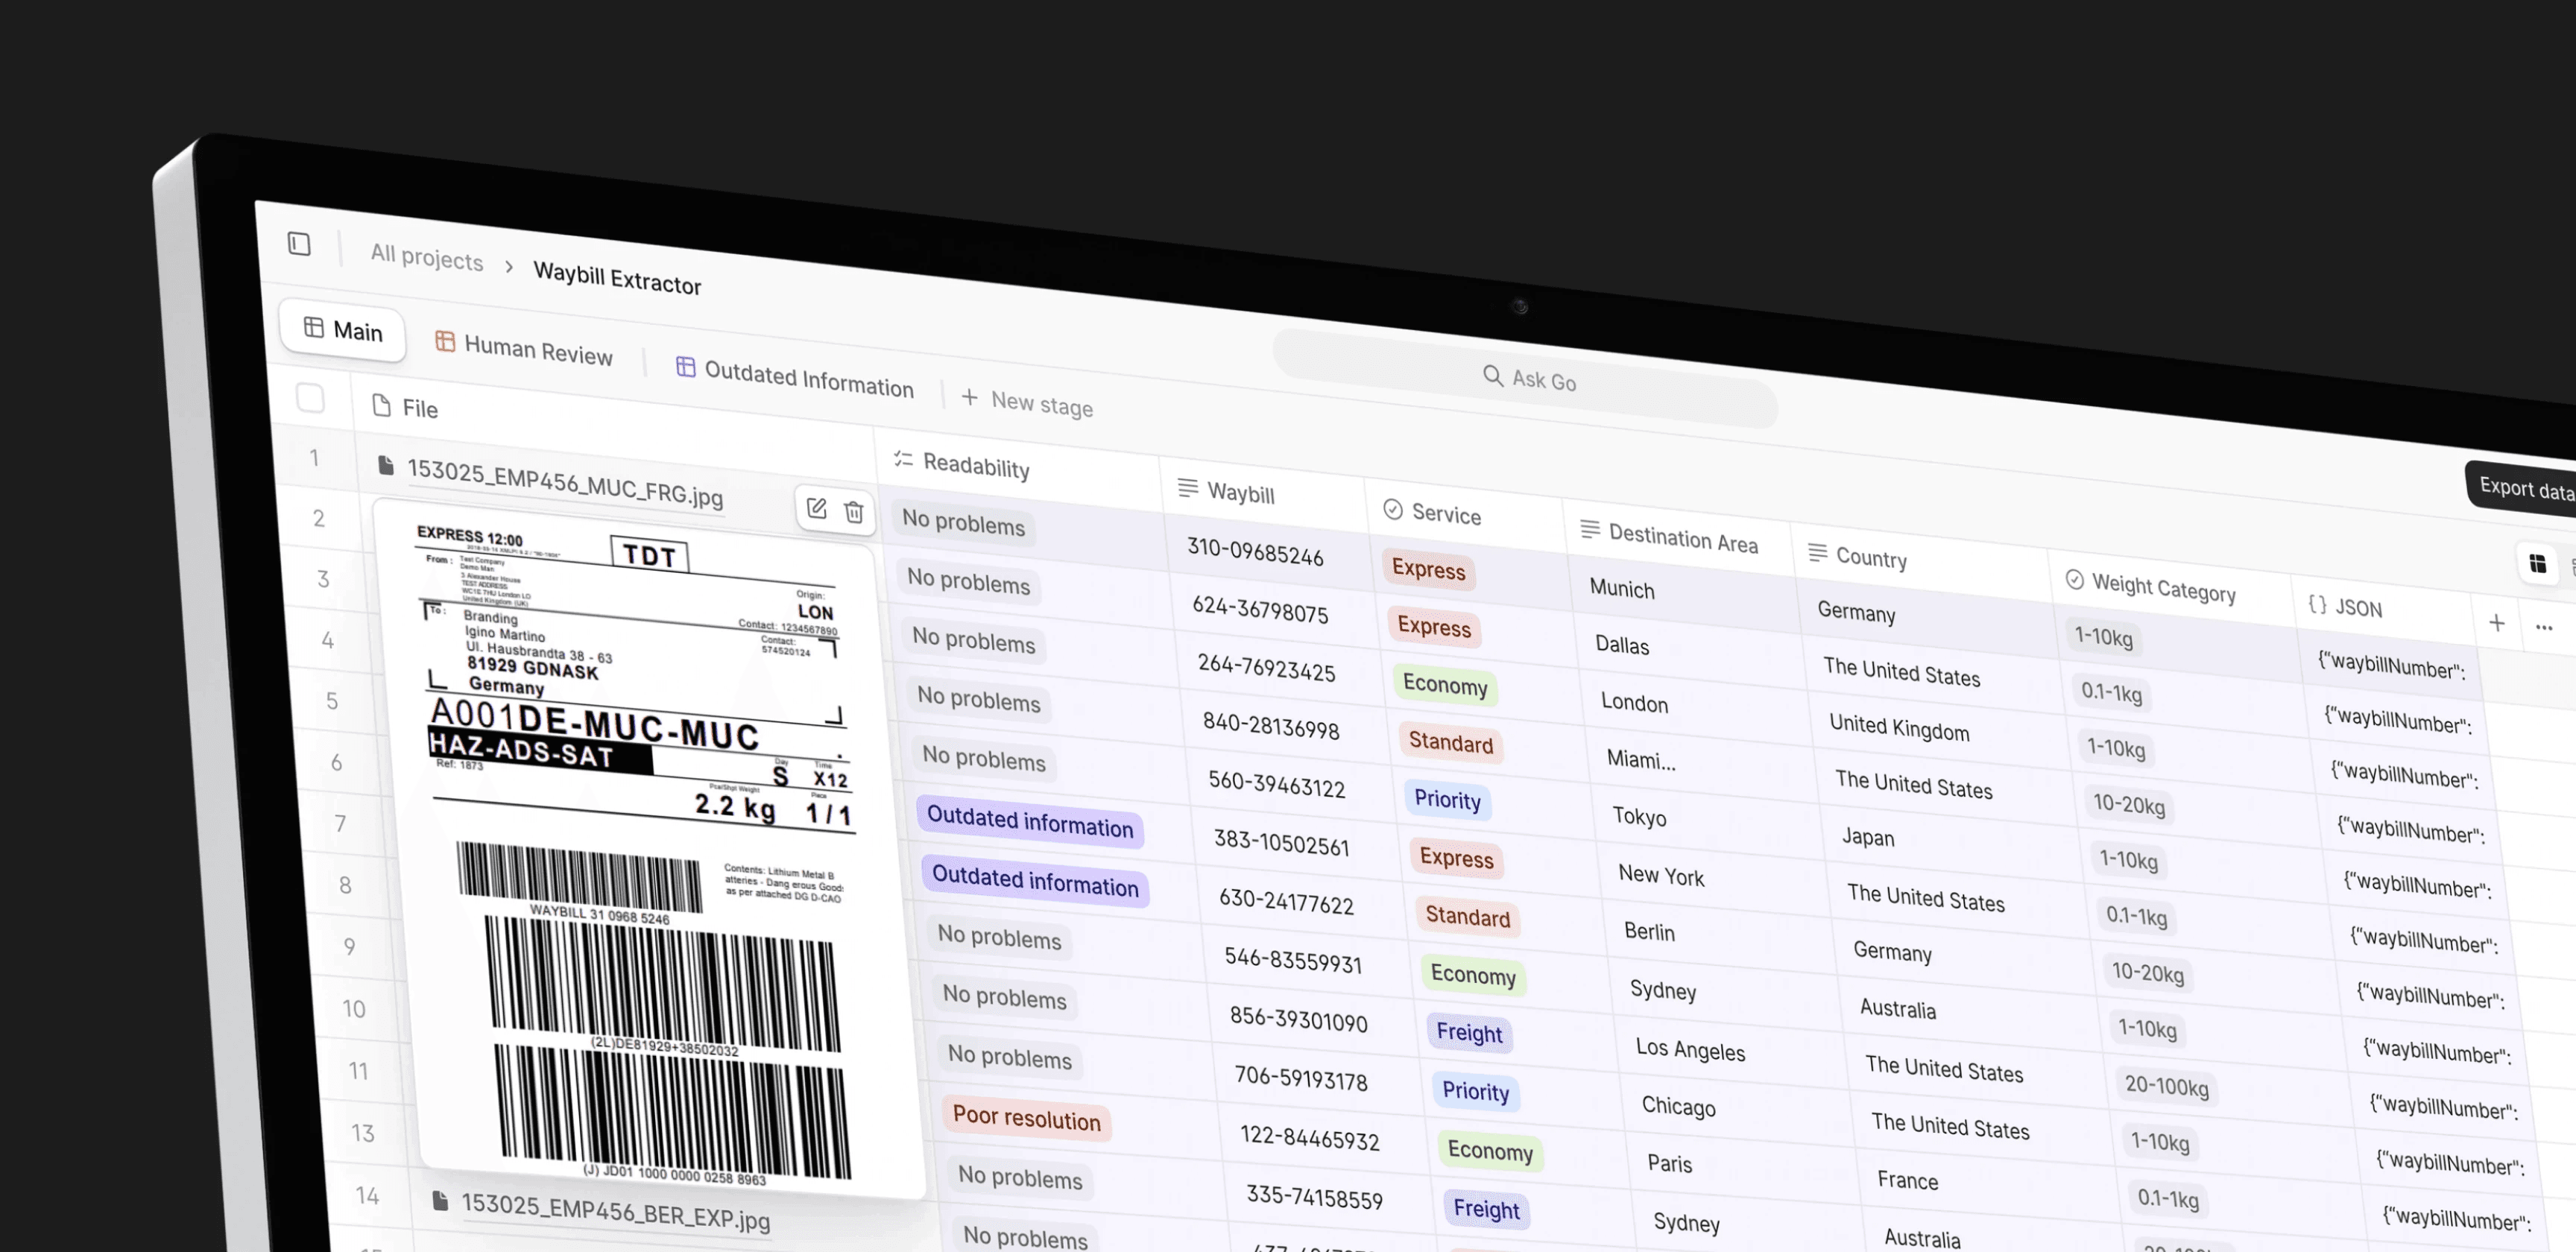Select file 153025_EMP456_BER_EXP.jpg
Viewport: 2576px width, 1252px height.
click(x=615, y=1211)
